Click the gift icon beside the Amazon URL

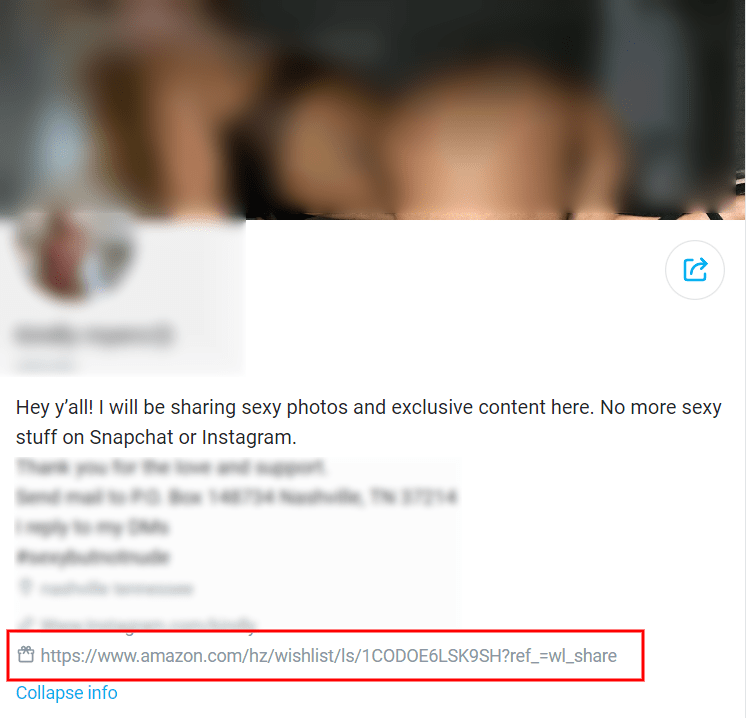(26, 655)
